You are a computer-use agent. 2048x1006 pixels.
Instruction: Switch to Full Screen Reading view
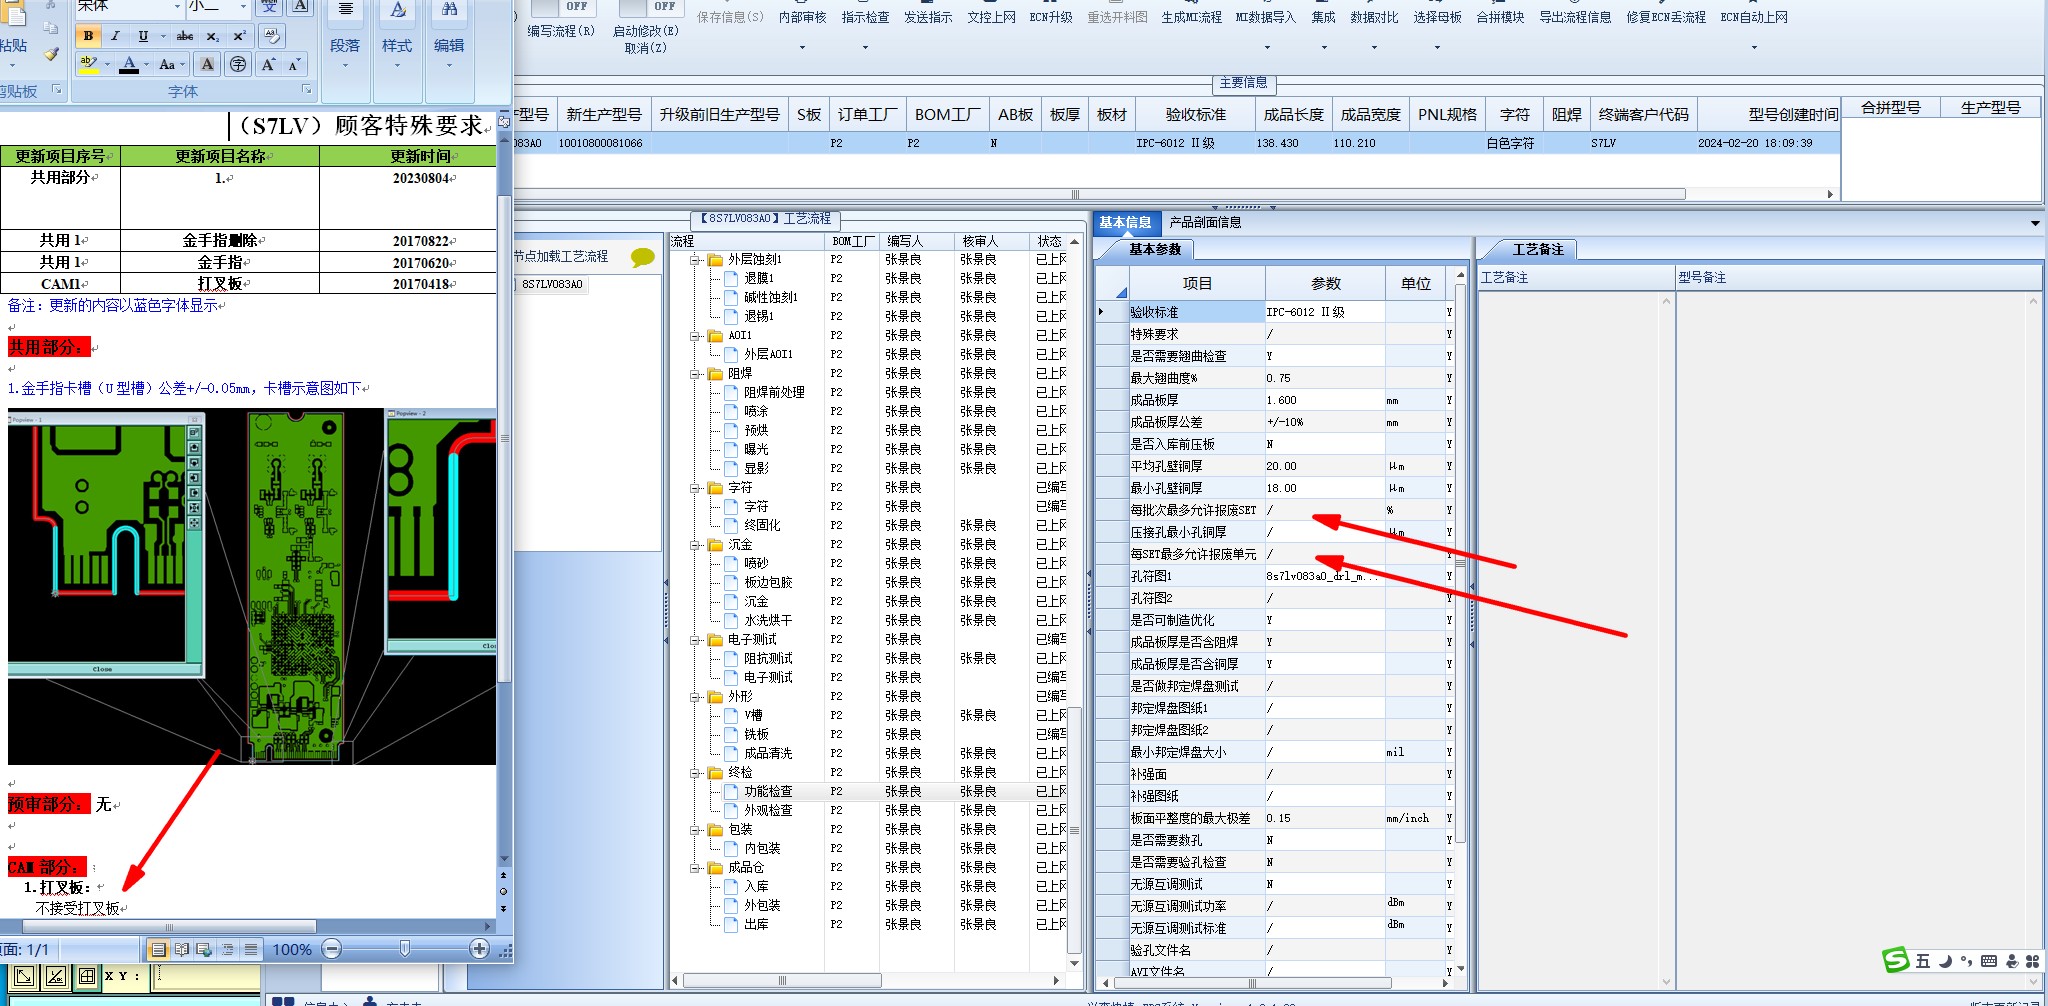(181, 949)
